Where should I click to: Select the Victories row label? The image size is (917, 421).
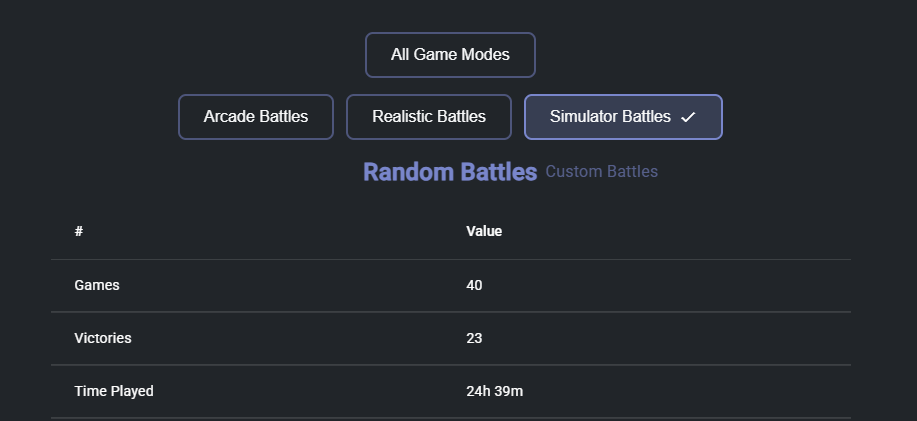click(103, 338)
